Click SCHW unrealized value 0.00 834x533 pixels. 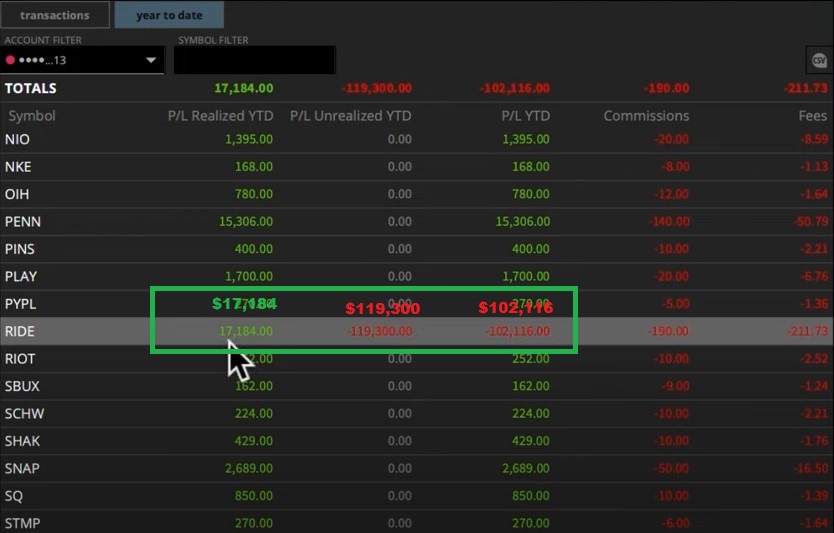(x=399, y=413)
